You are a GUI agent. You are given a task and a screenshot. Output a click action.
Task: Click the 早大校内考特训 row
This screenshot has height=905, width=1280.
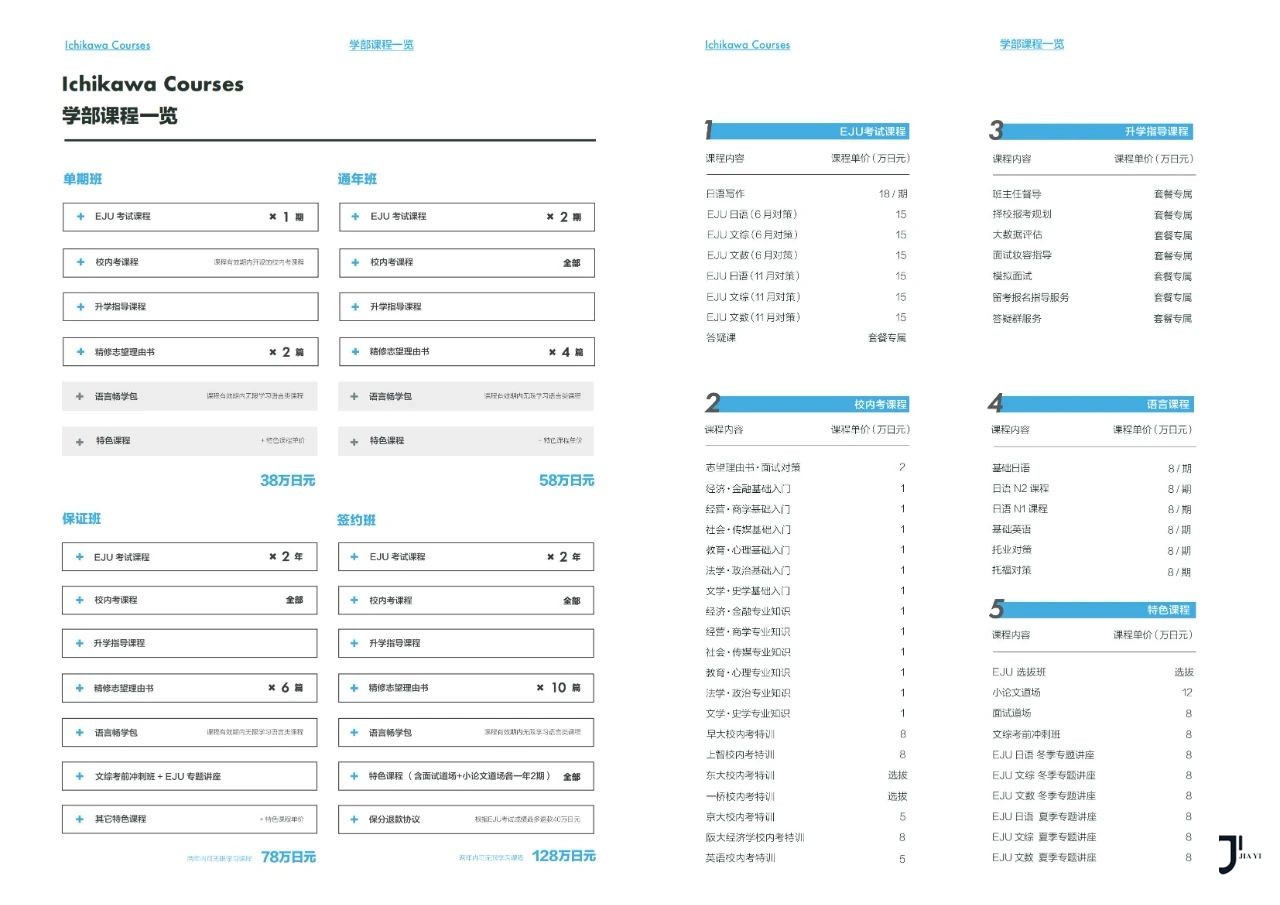[x=807, y=734]
